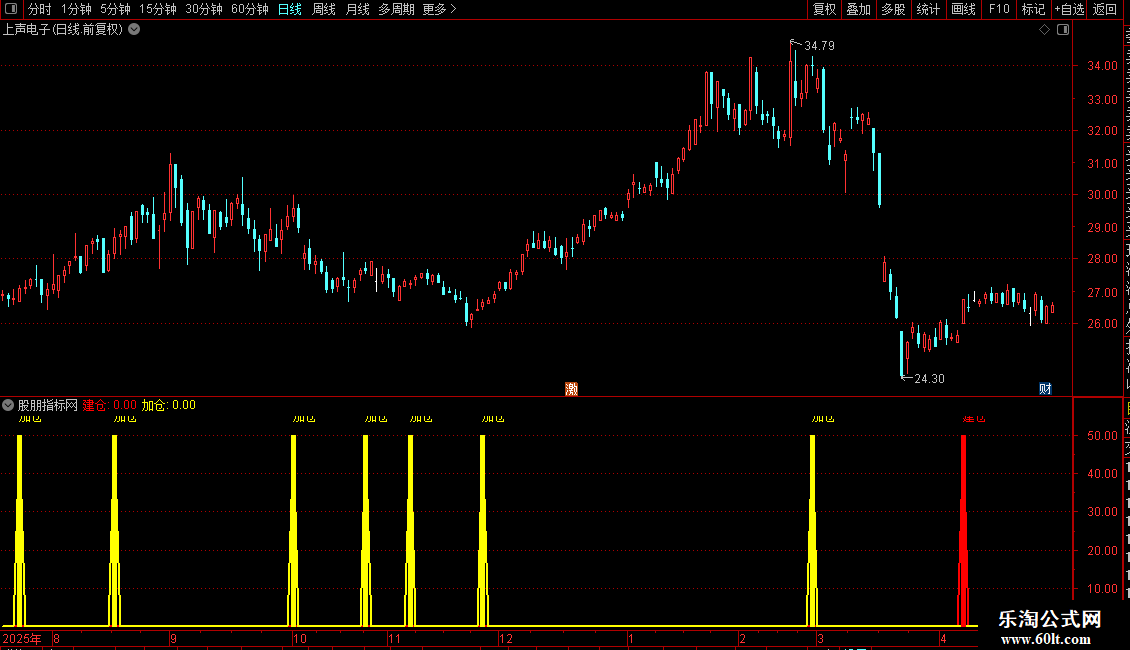The width and height of the screenshot is (1130, 650).
Task: Select the 30分钟 period tab
Action: (x=204, y=9)
